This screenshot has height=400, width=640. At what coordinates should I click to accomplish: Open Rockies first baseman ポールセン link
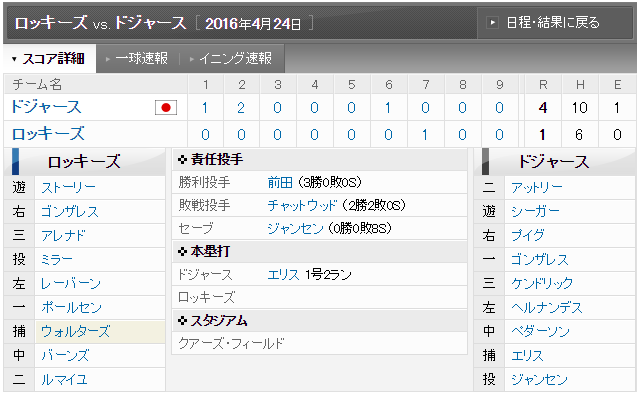click(71, 308)
